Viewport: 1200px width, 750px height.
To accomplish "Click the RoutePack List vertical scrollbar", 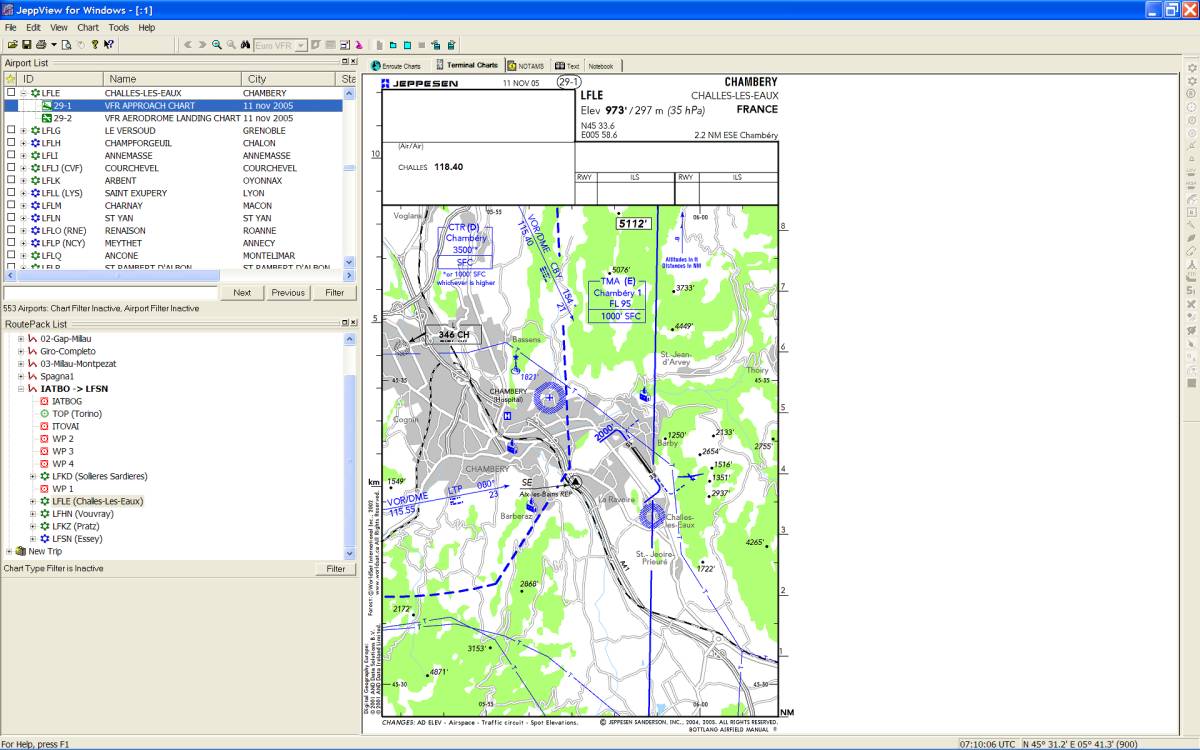I will click(x=350, y=447).
